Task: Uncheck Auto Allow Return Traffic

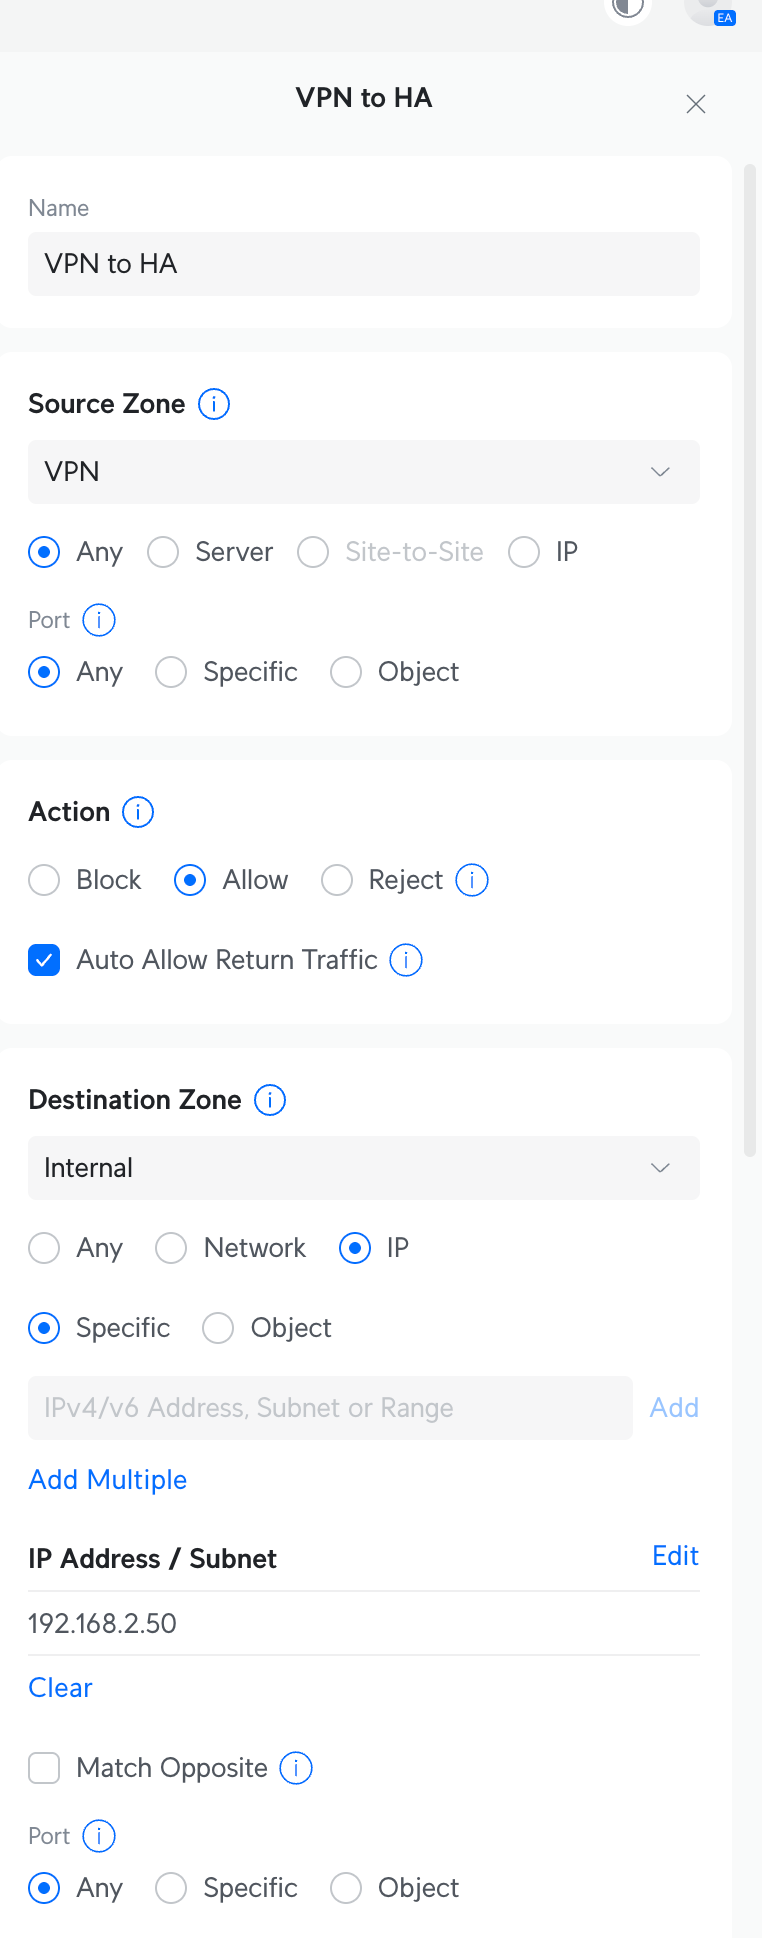Action: [44, 960]
